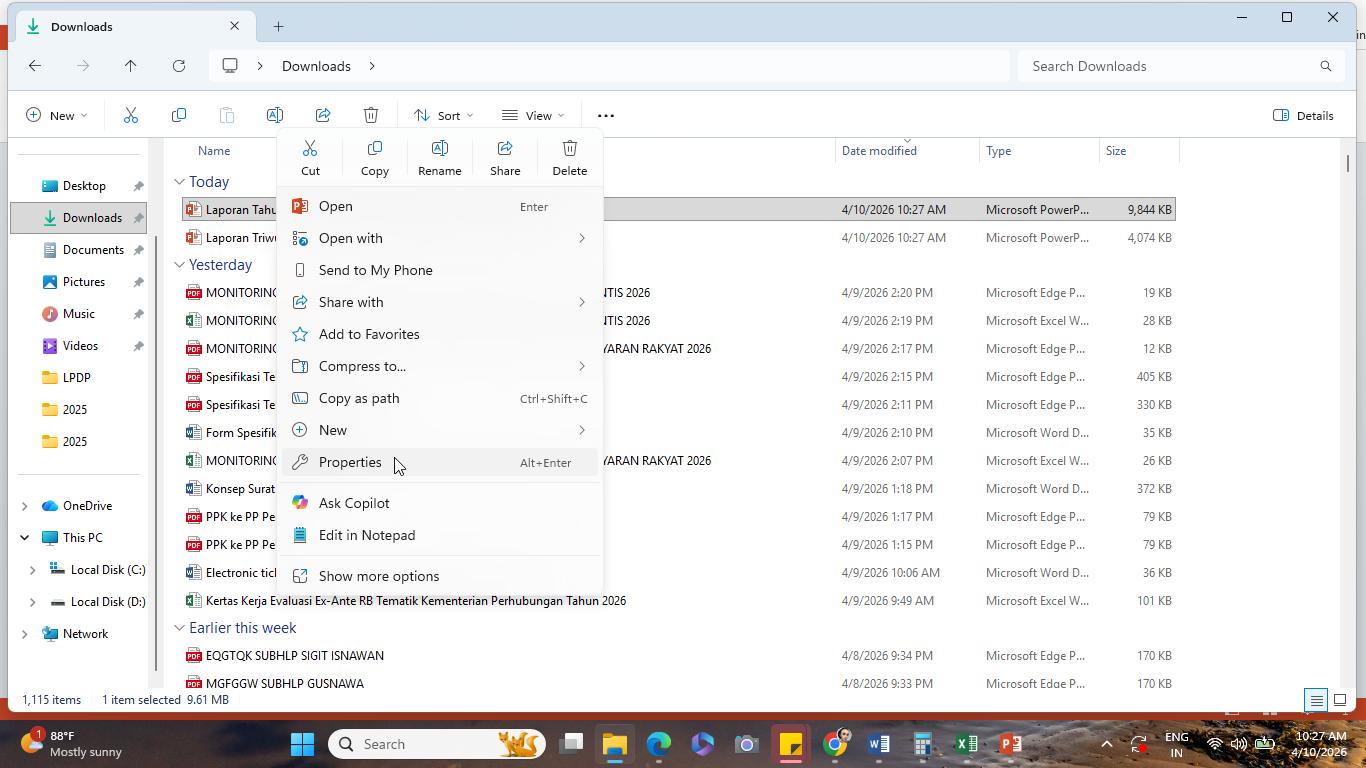Refresh the Downloads folder
This screenshot has height=768, width=1366.
tap(179, 66)
